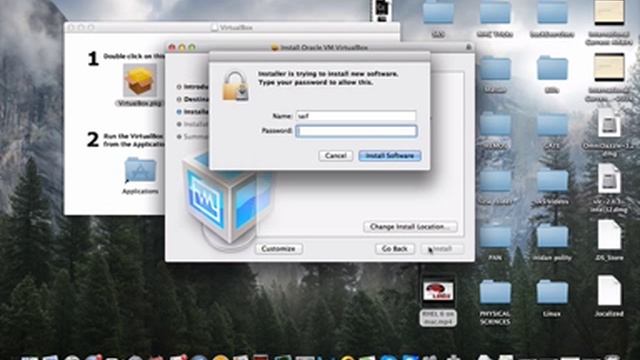Select the PHYSICAL SCIENCES folder on the desktop

495,292
